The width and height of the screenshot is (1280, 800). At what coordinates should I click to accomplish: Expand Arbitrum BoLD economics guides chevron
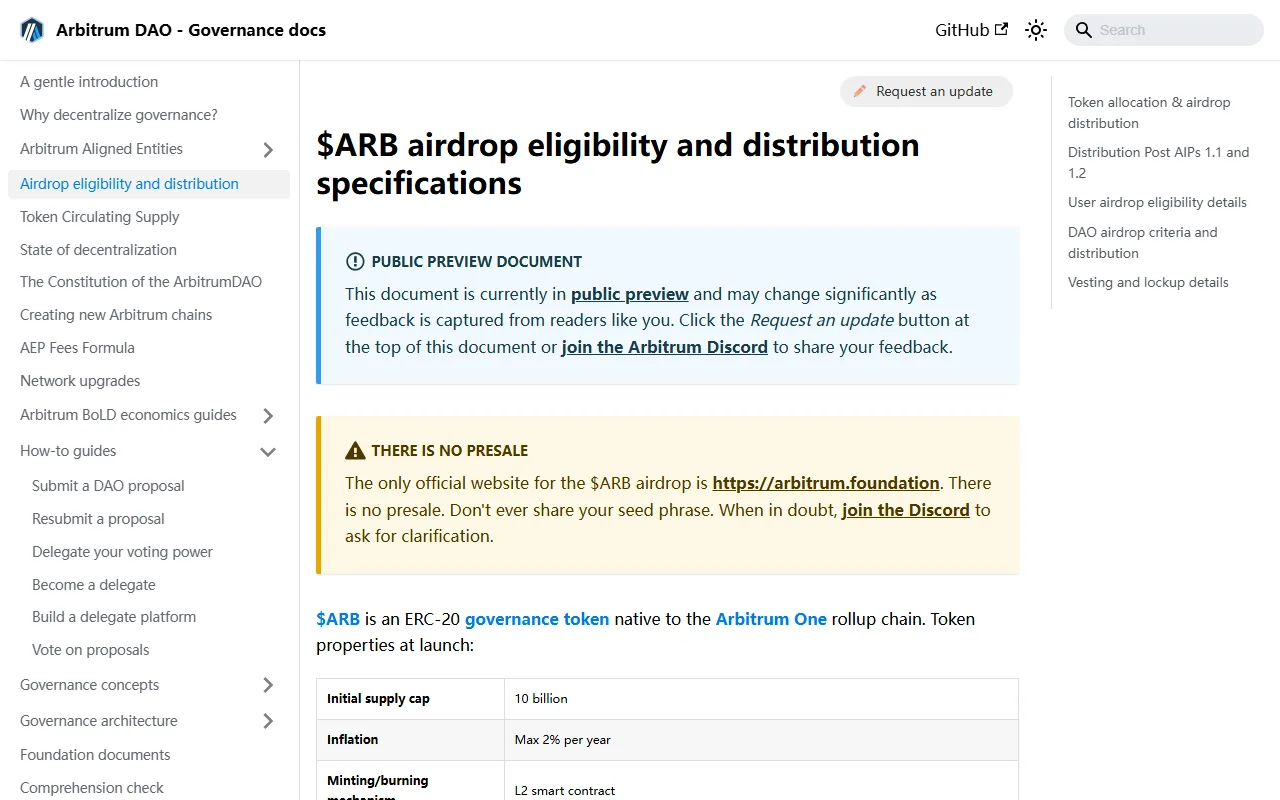(268, 416)
